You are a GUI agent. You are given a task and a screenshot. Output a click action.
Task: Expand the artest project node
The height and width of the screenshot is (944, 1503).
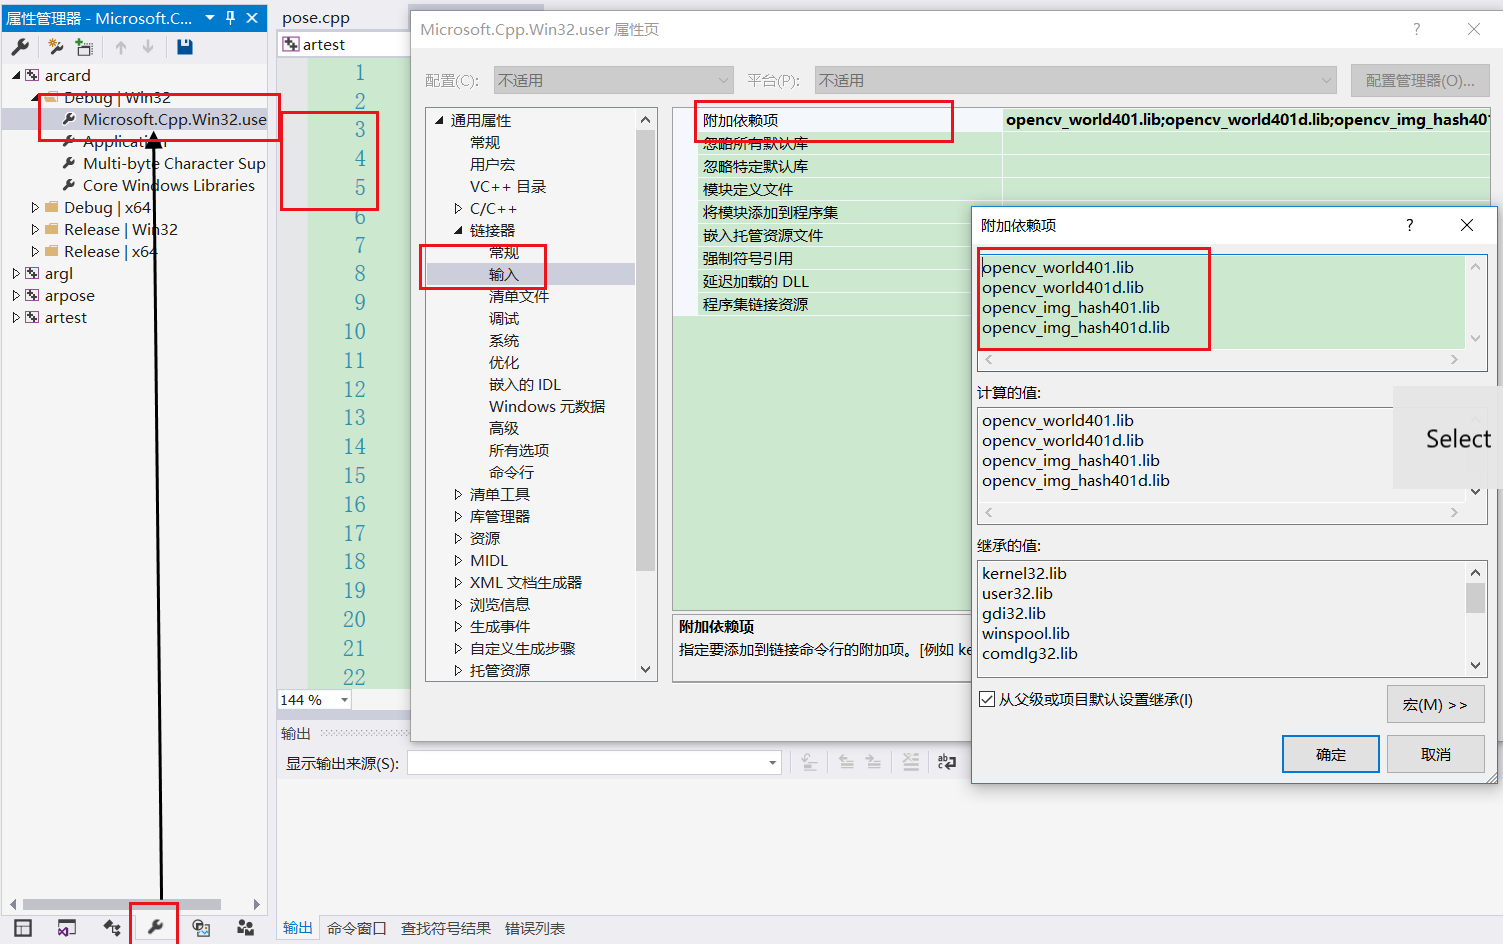pyautogui.click(x=16, y=317)
